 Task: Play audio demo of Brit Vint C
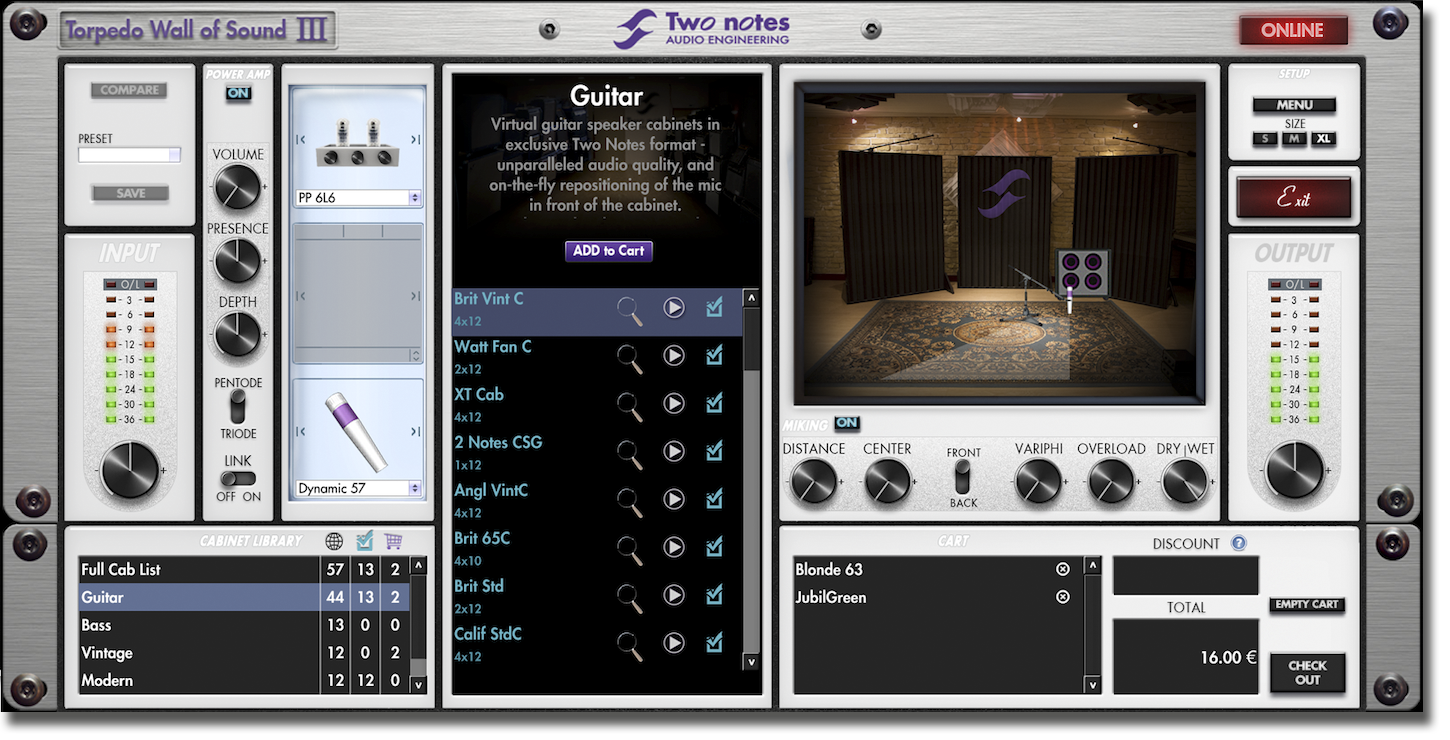point(674,307)
